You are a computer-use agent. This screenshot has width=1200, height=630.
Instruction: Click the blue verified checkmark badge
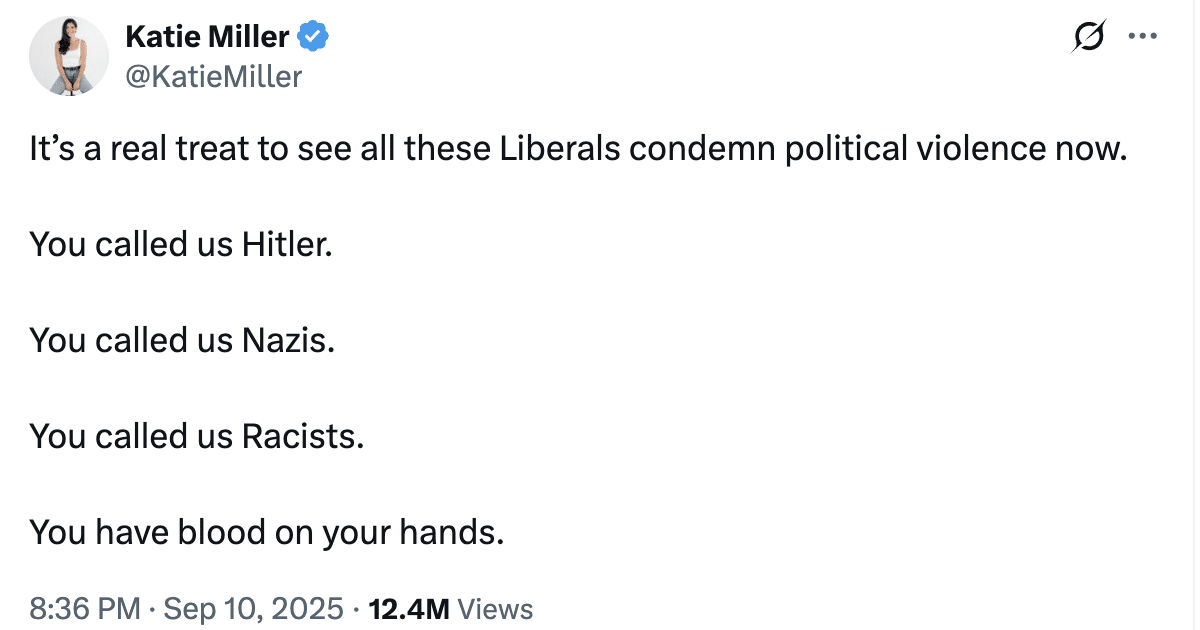[x=315, y=38]
